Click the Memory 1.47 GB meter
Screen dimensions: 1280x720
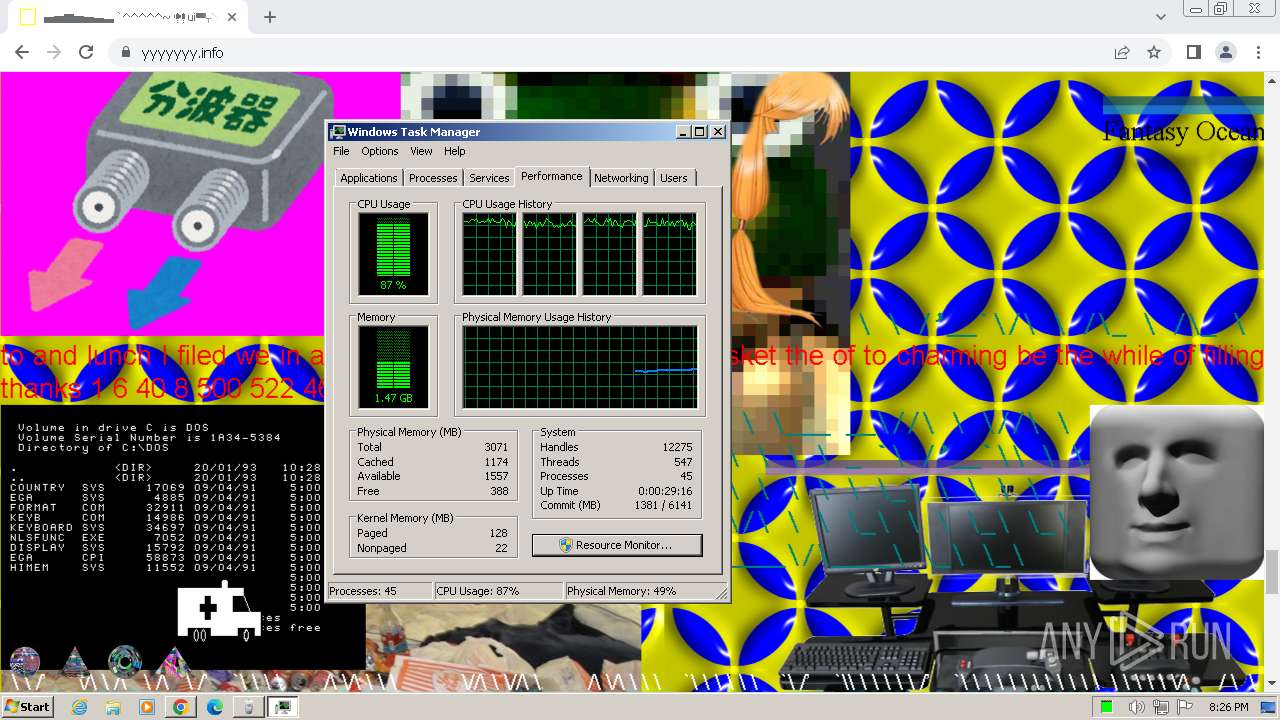pos(393,367)
